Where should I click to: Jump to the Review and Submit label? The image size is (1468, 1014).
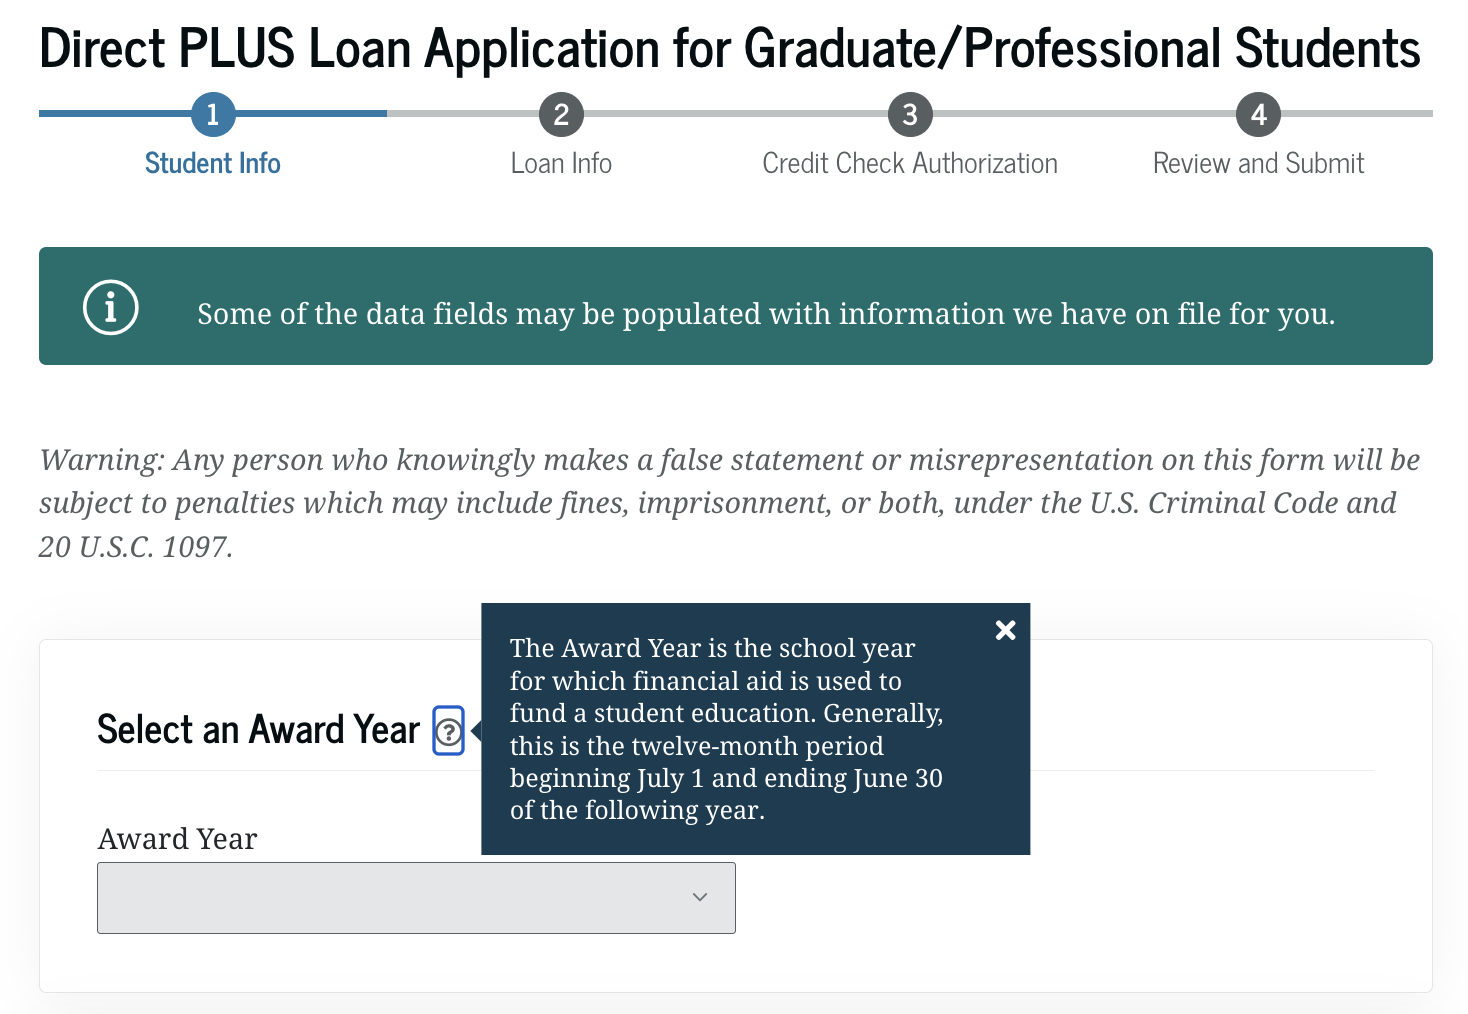click(1258, 162)
